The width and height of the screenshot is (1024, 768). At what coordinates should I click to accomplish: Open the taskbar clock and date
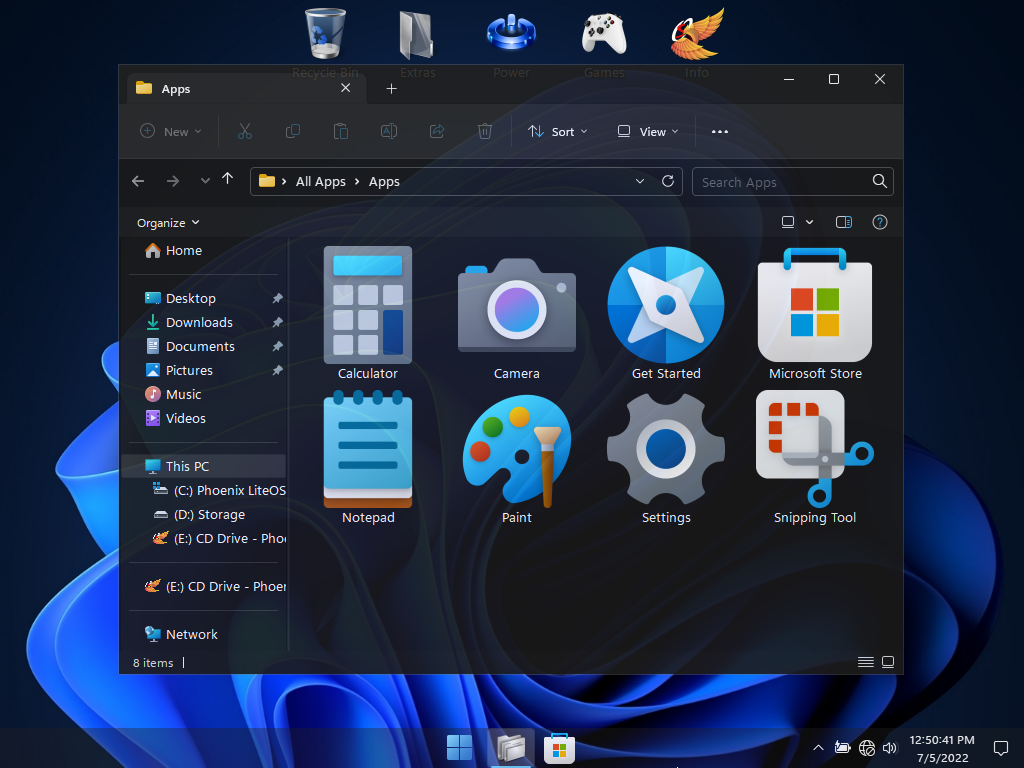(x=942, y=748)
